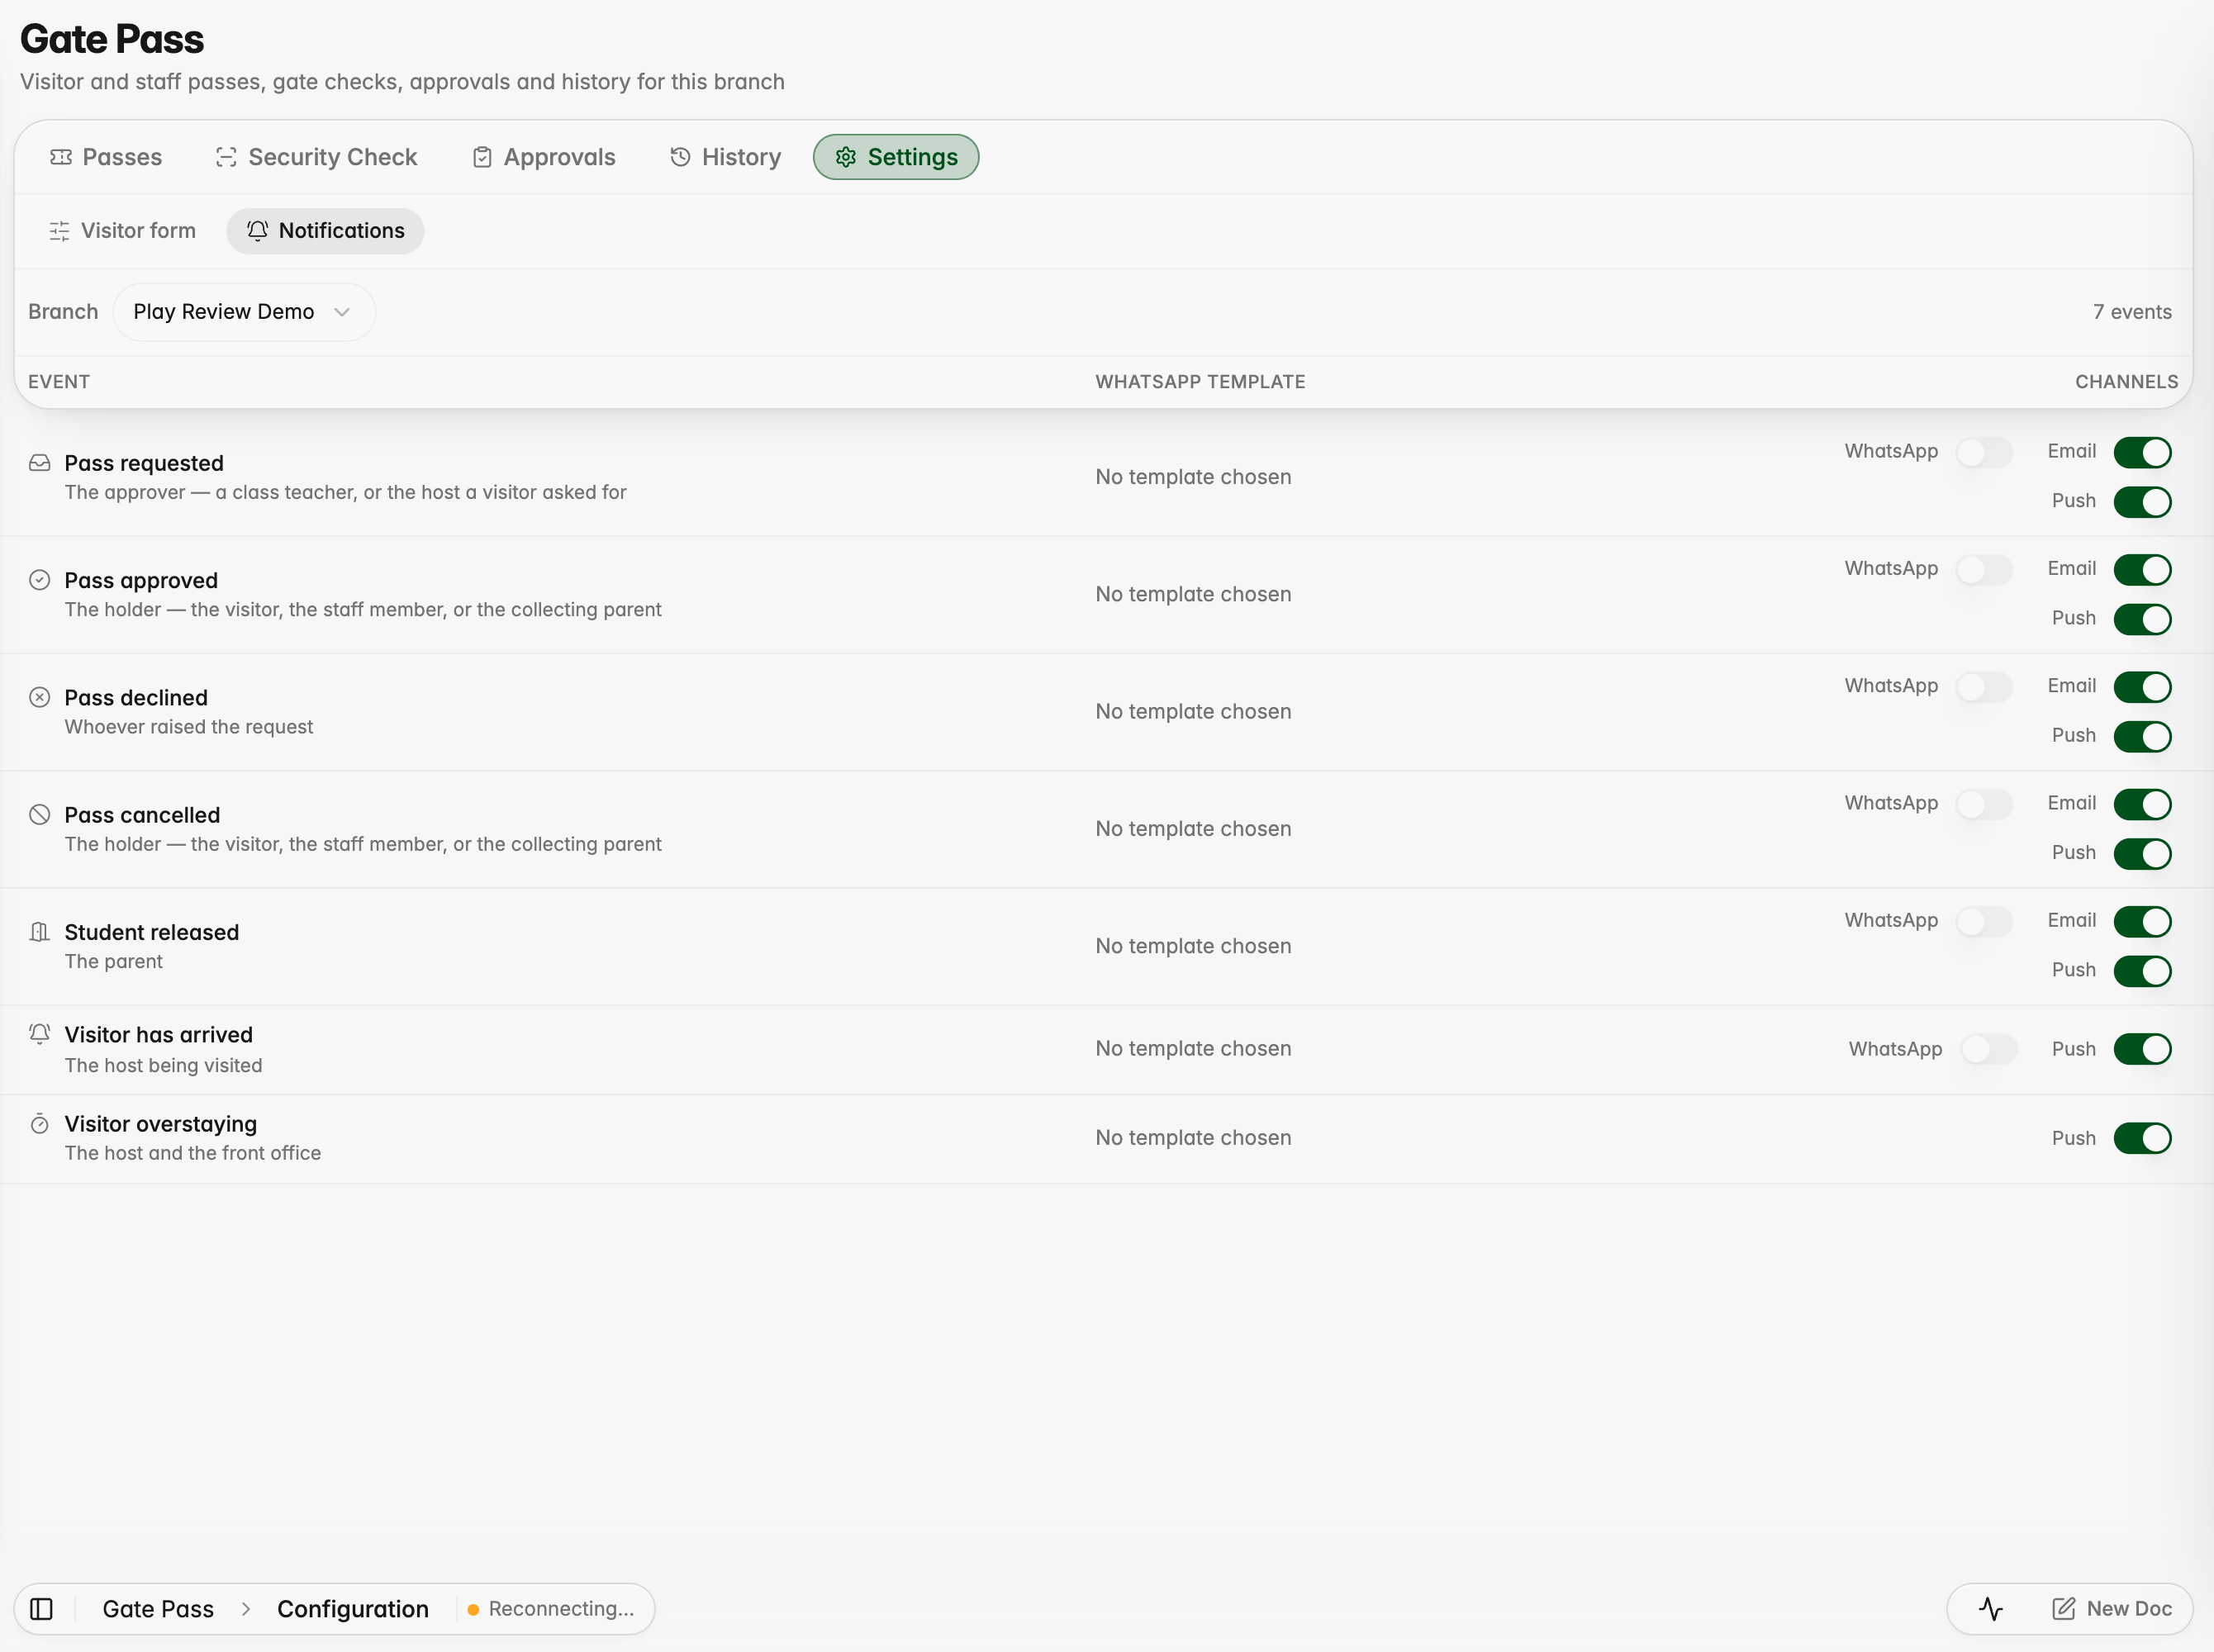Click the EVENT column header
Image resolution: width=2214 pixels, height=1652 pixels.
pyautogui.click(x=59, y=382)
